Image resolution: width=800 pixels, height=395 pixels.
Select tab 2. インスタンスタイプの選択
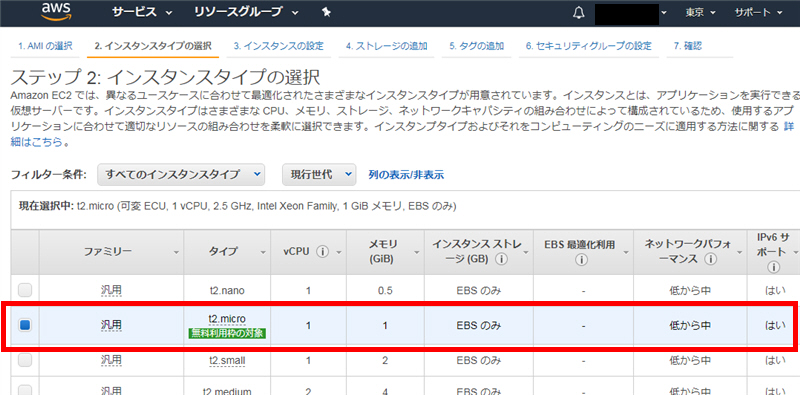click(153, 46)
